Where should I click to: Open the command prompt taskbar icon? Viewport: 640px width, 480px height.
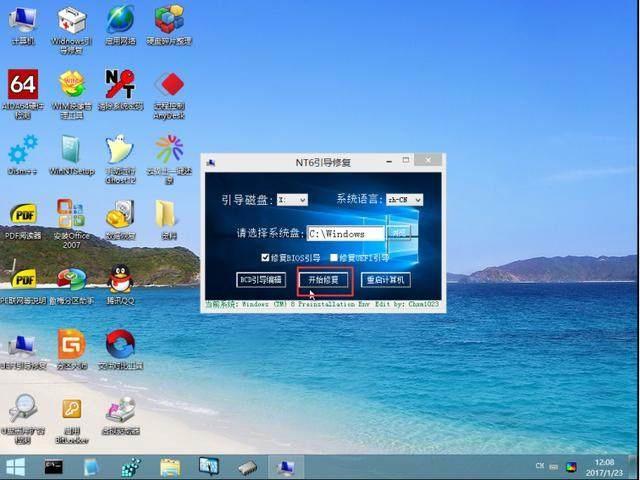click(x=53, y=467)
